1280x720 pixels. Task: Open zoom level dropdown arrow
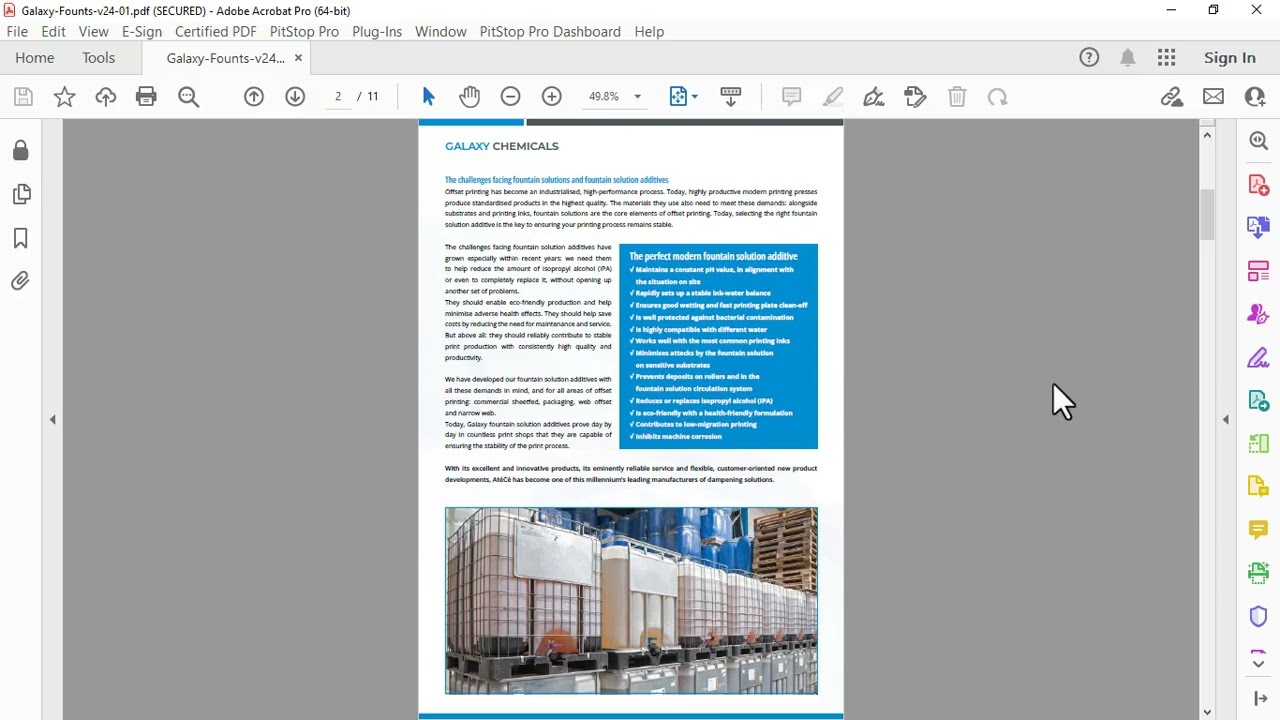[637, 97]
